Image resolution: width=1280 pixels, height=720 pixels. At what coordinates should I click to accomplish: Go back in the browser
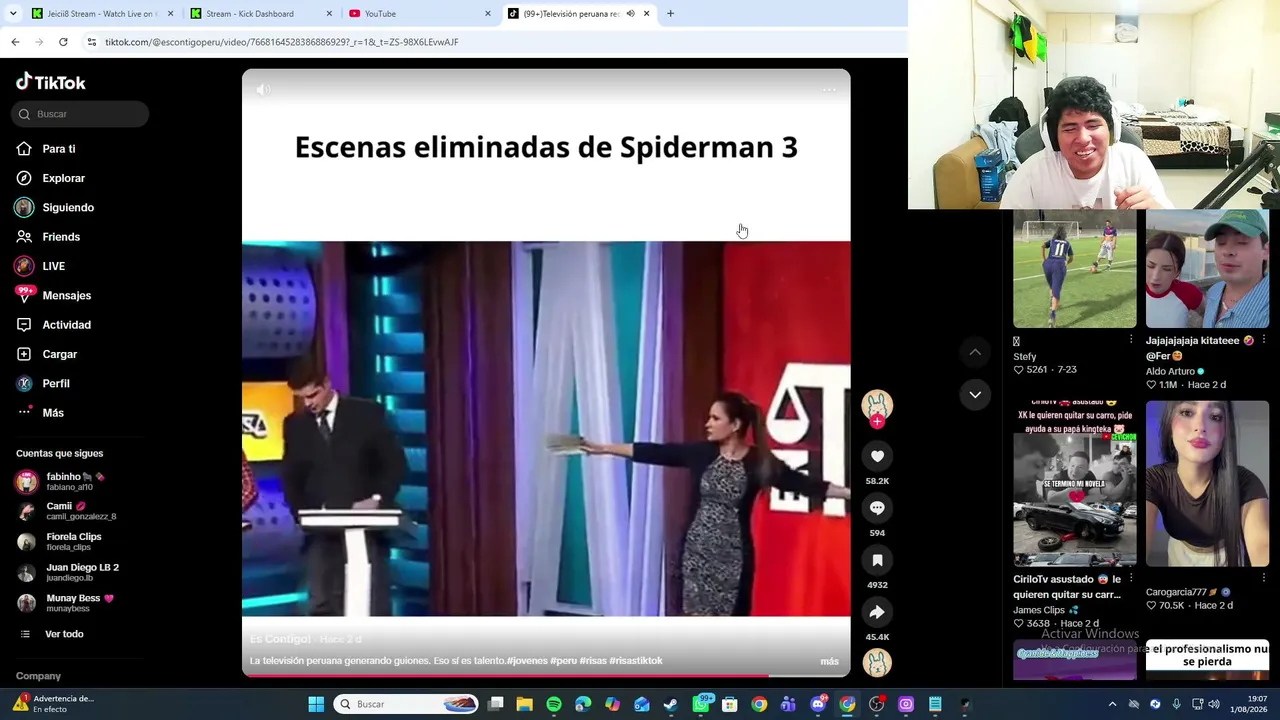[15, 42]
